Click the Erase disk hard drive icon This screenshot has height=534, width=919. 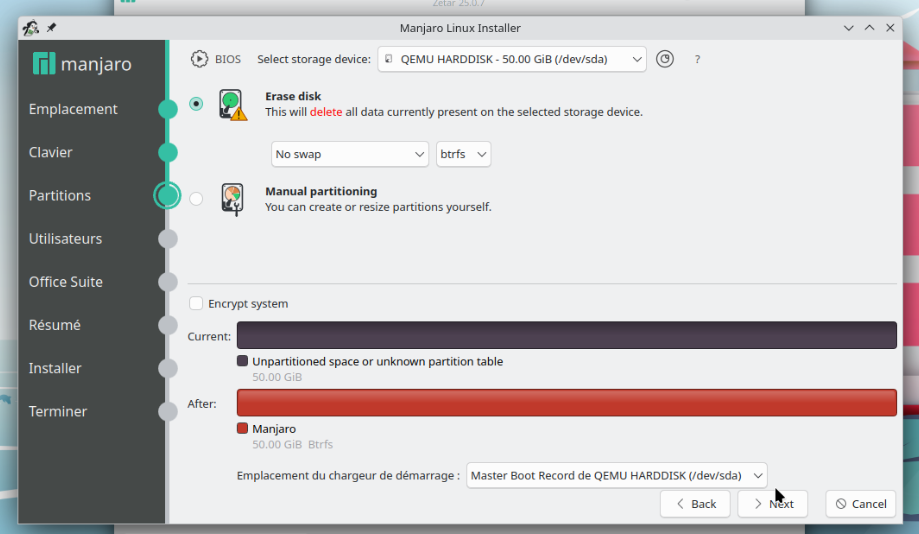(233, 105)
